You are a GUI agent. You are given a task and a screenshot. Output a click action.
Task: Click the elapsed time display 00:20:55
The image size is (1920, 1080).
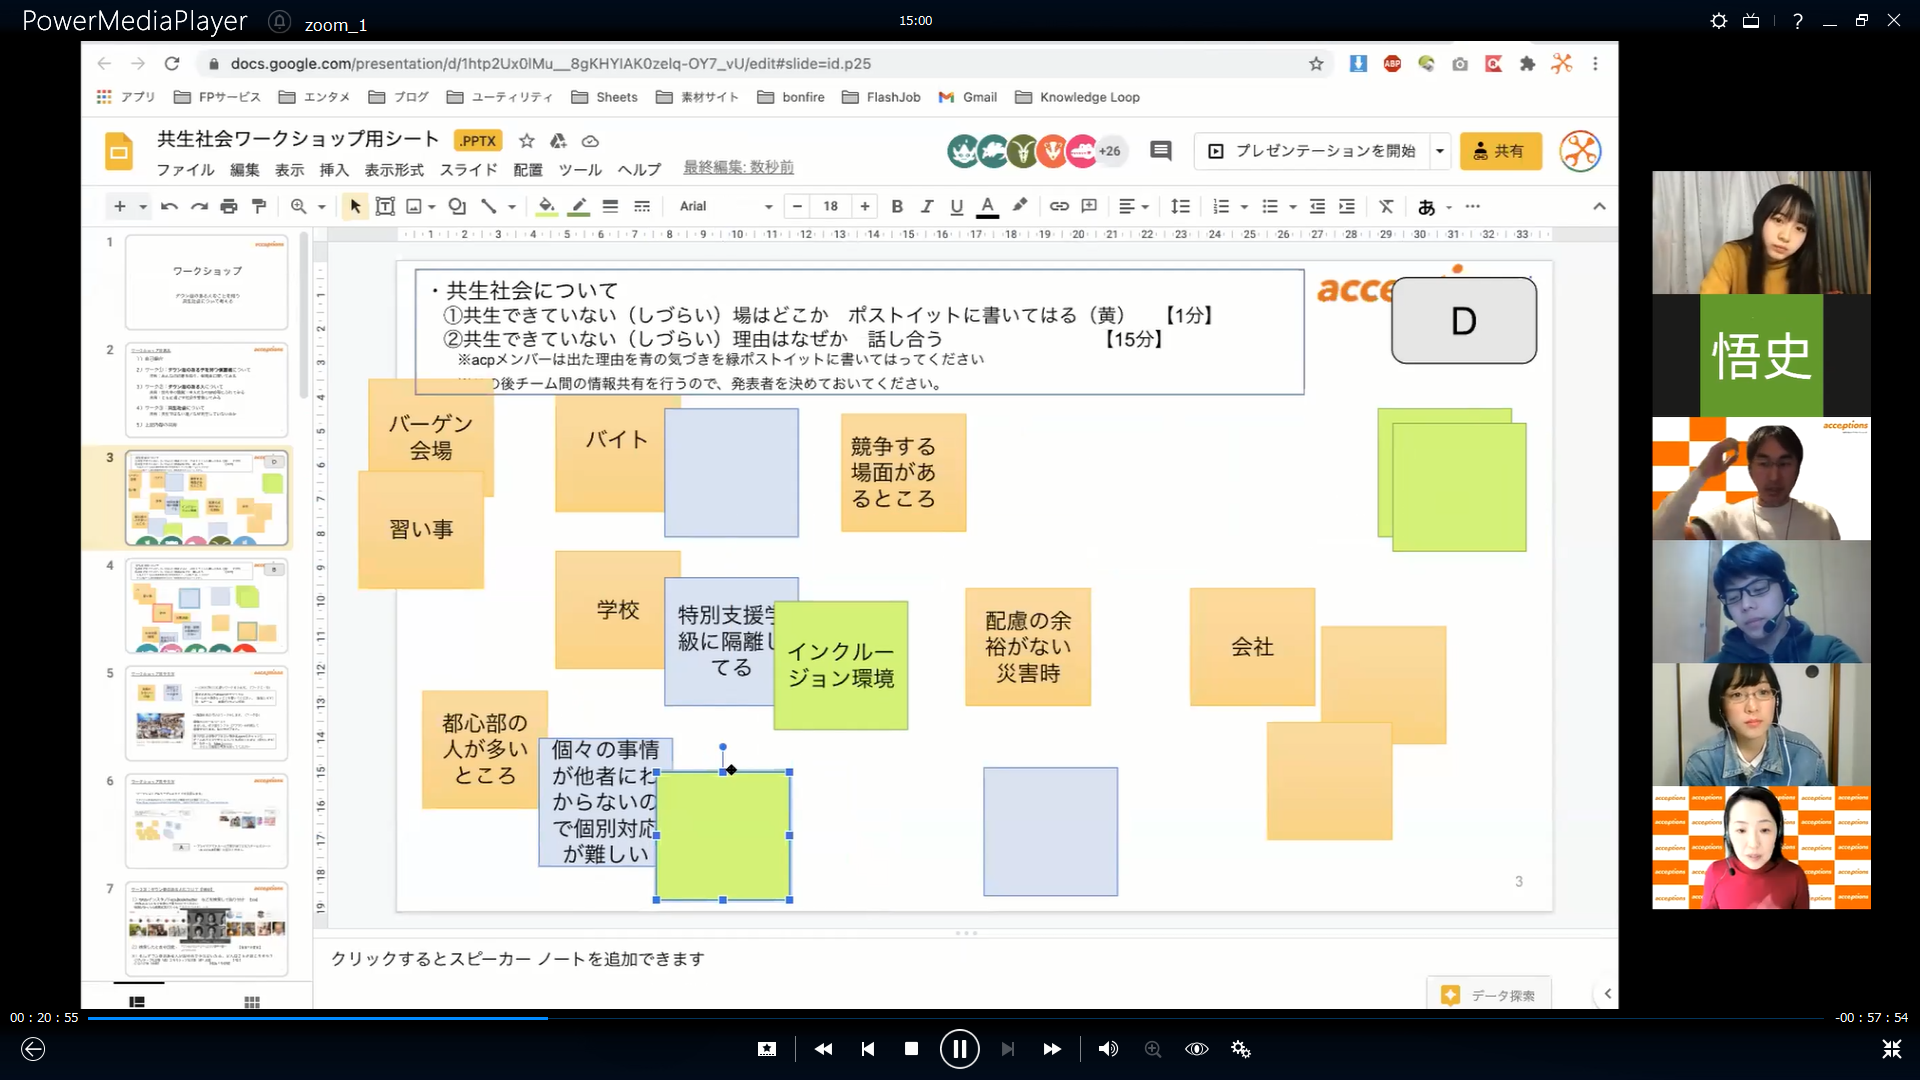click(44, 1018)
